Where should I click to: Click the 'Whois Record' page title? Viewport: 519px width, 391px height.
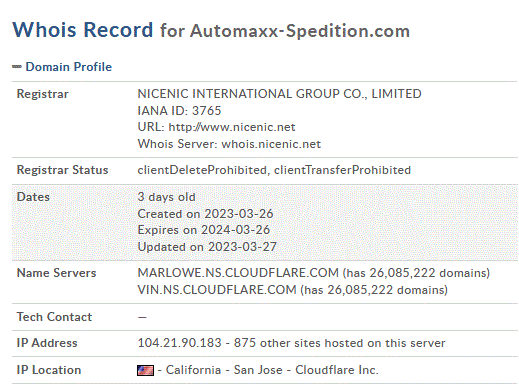coord(83,30)
